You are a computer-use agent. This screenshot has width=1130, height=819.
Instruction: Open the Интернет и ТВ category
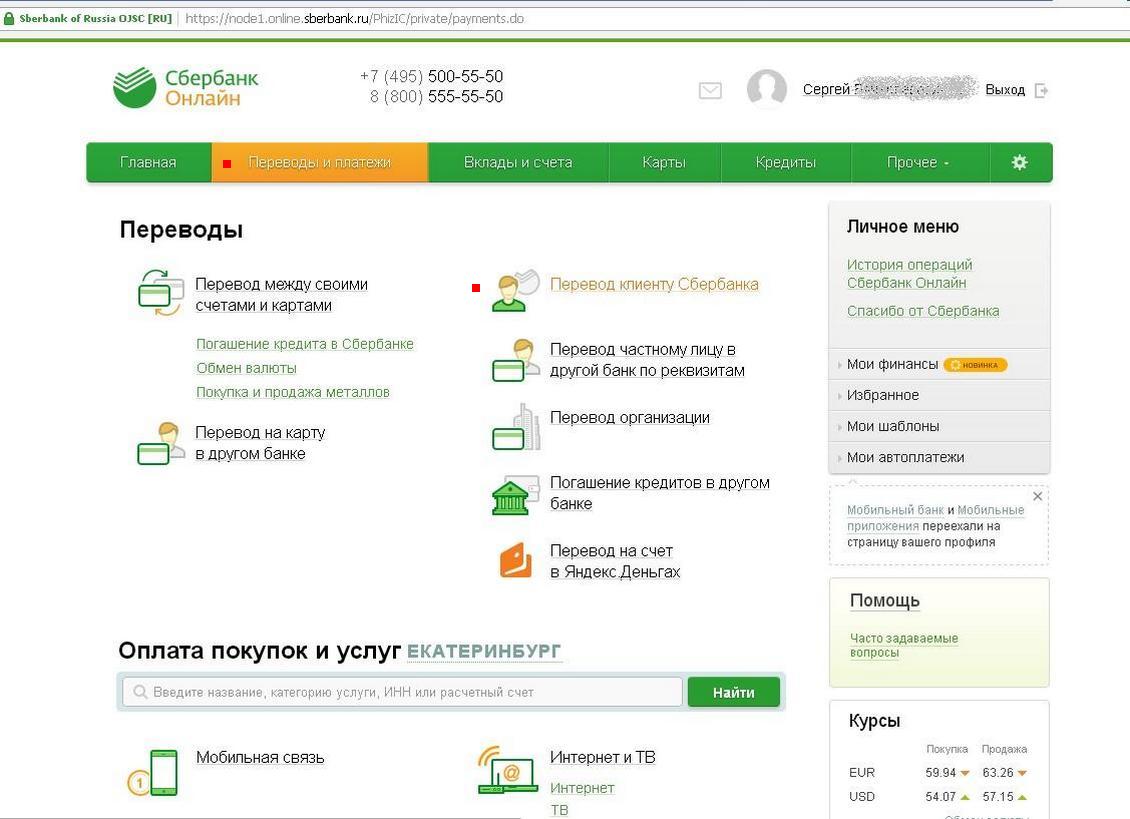tap(602, 757)
